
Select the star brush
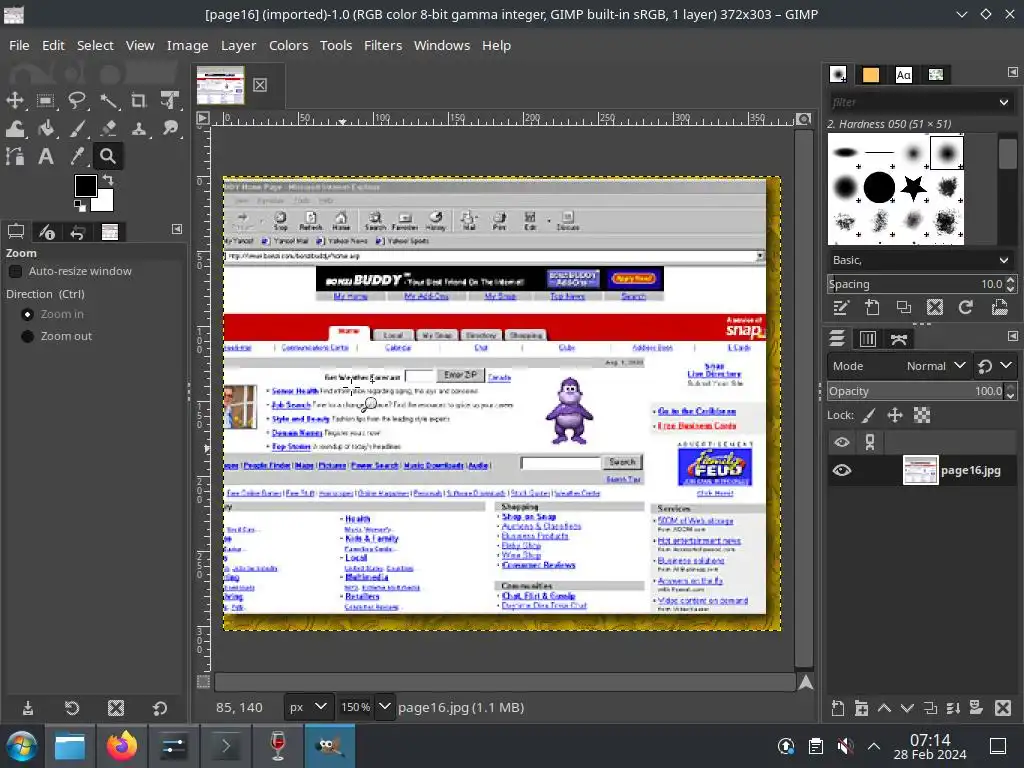click(x=913, y=187)
